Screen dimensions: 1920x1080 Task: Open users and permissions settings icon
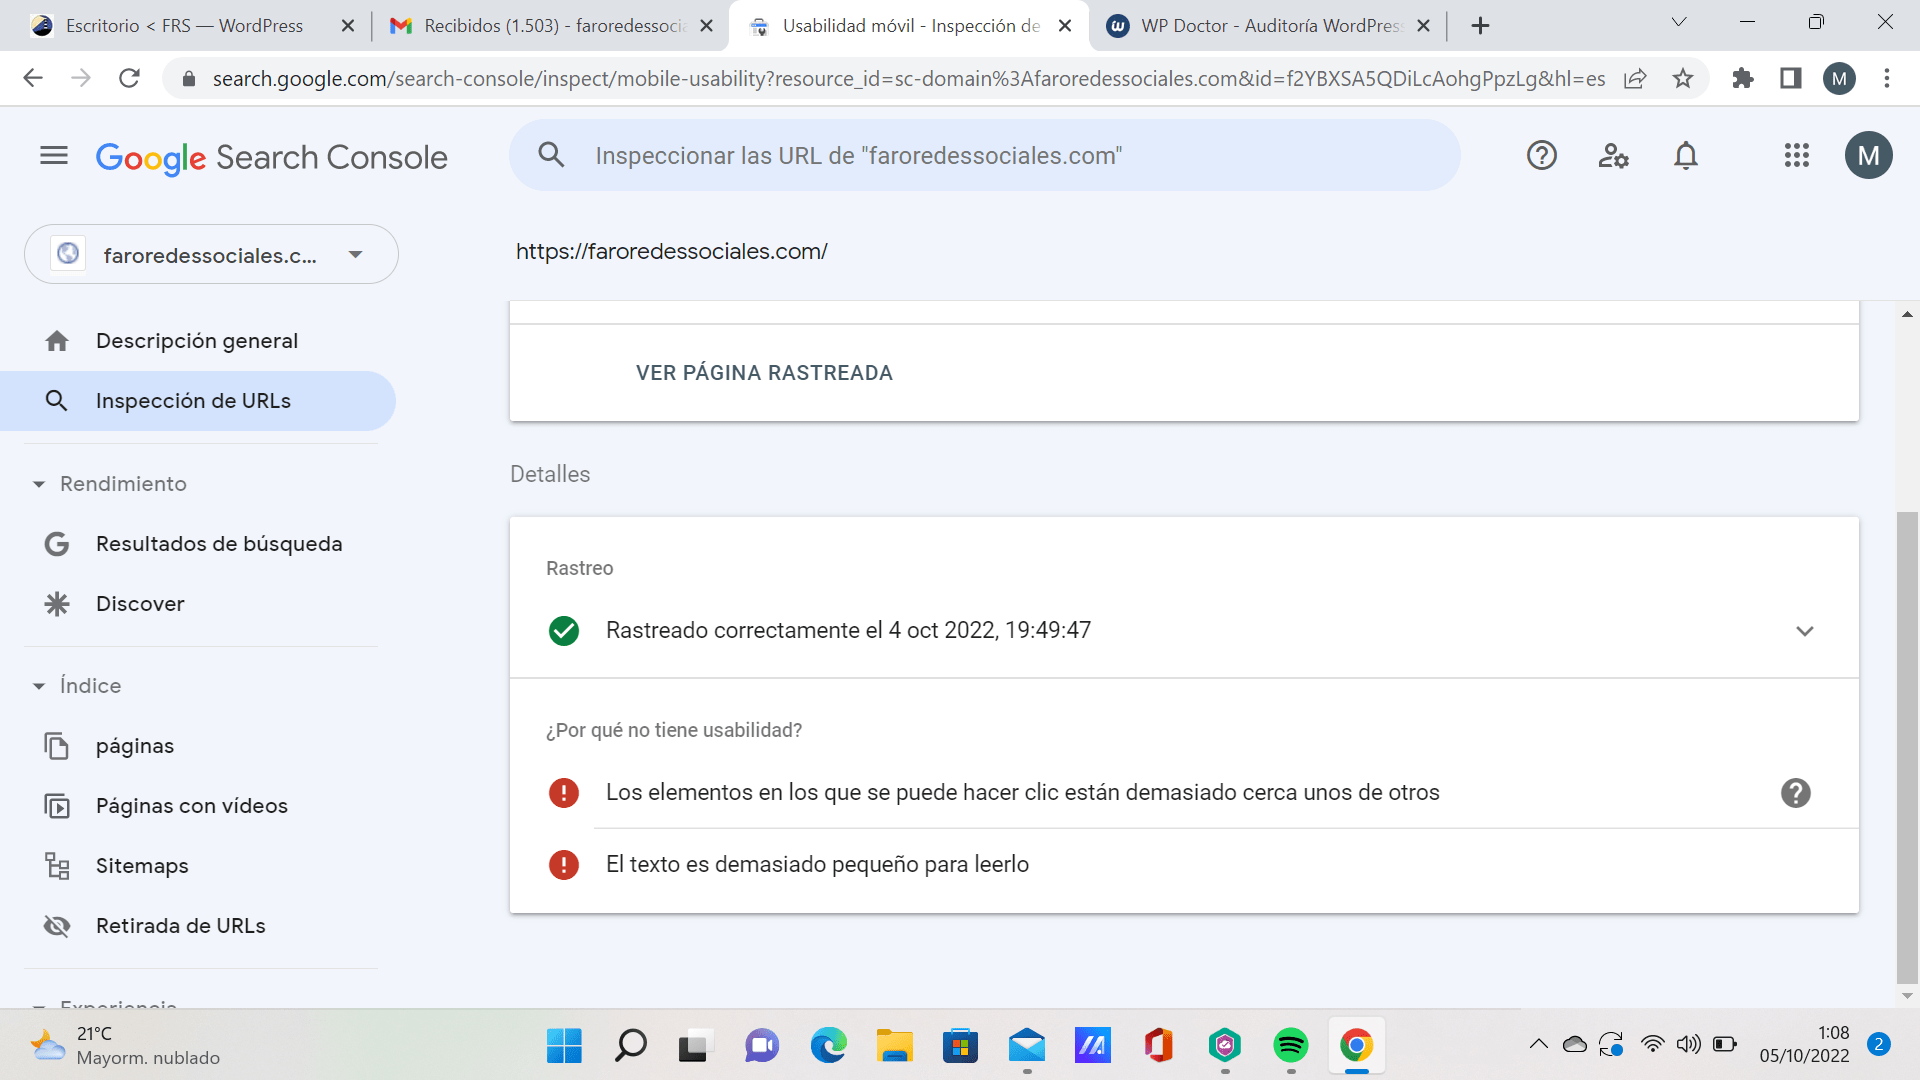pyautogui.click(x=1613, y=156)
